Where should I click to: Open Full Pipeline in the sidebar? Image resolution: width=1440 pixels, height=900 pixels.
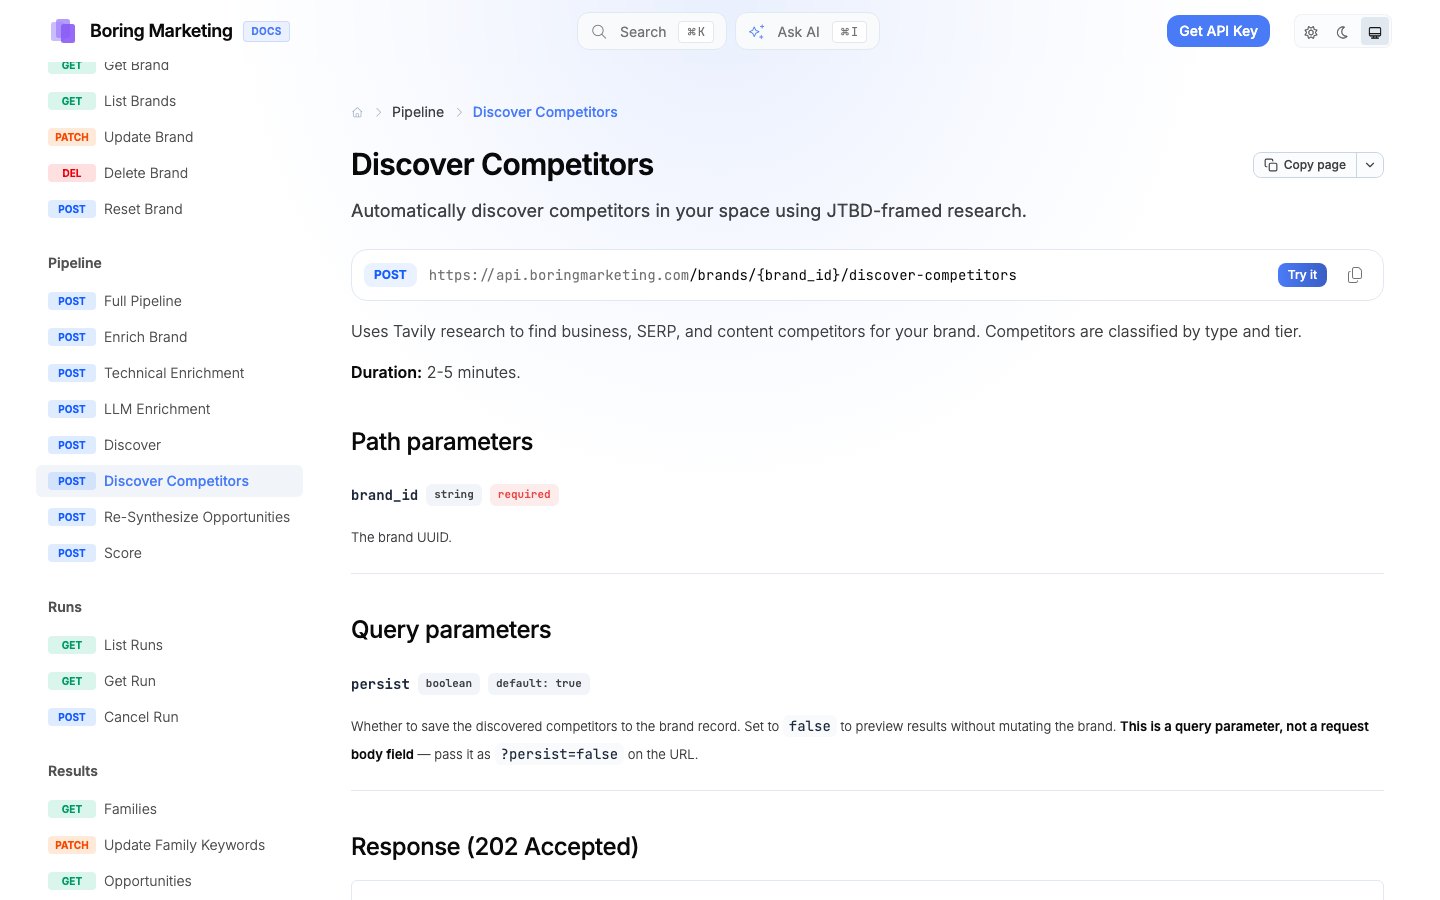point(170,301)
